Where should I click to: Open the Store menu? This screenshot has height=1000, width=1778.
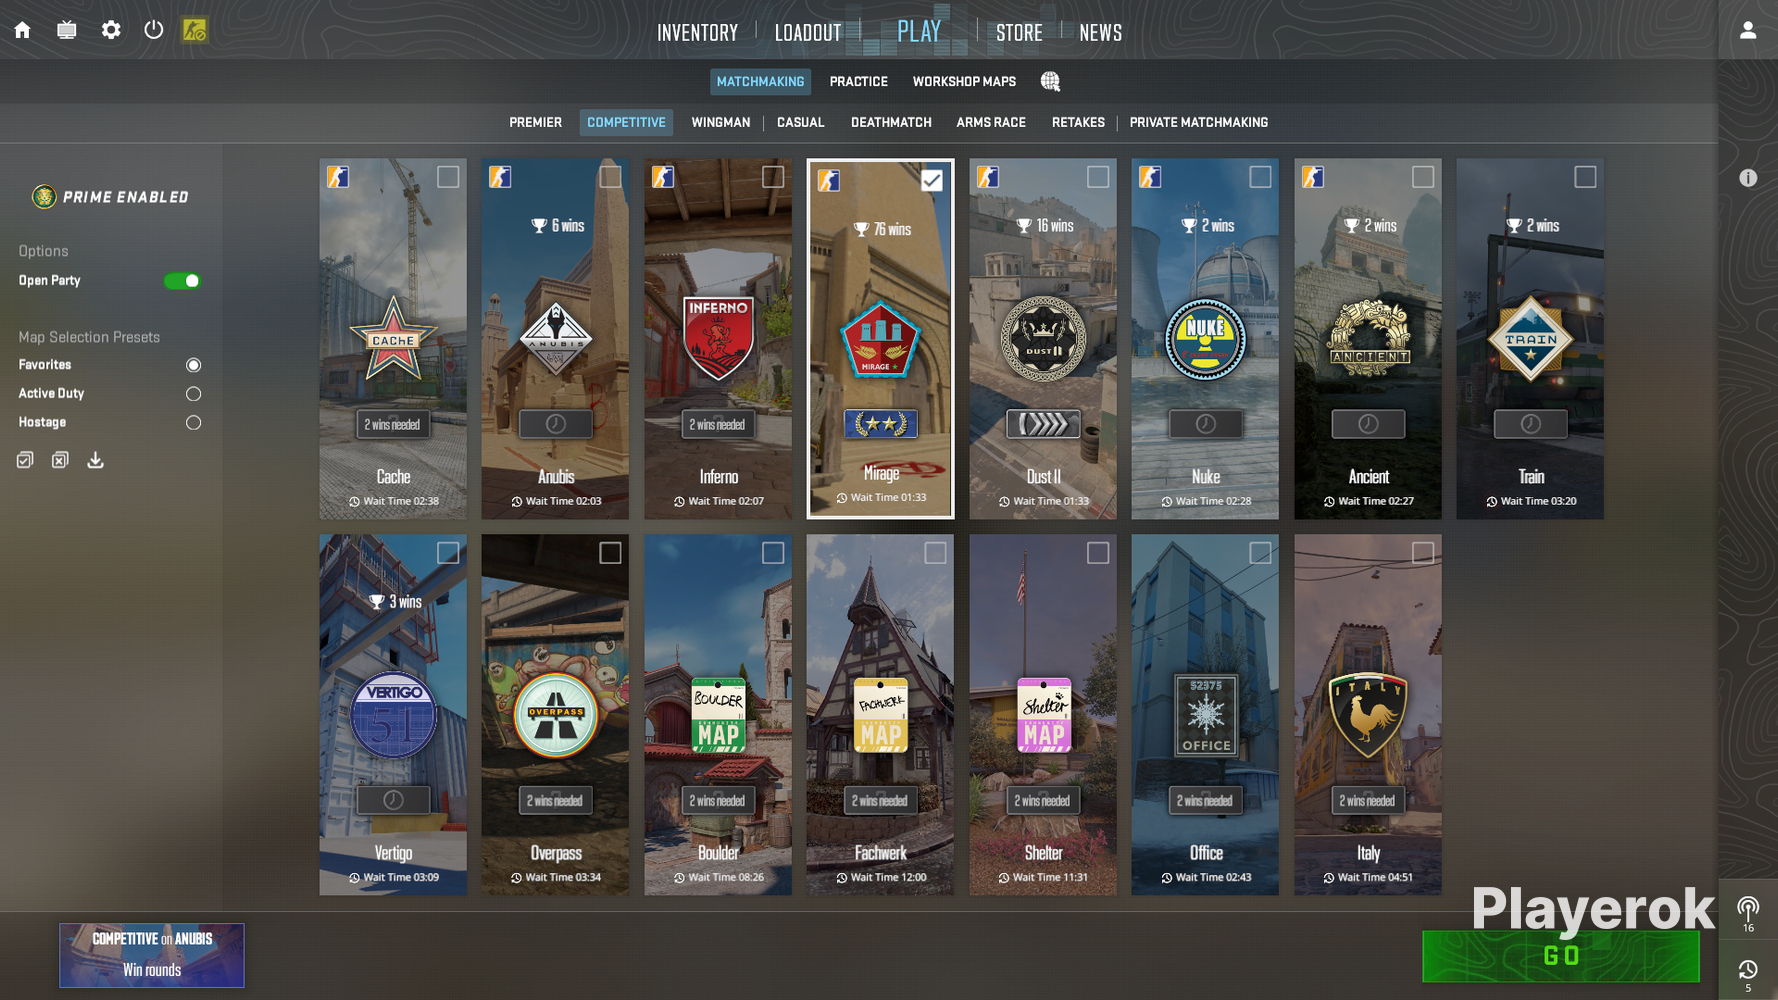[x=1019, y=32]
